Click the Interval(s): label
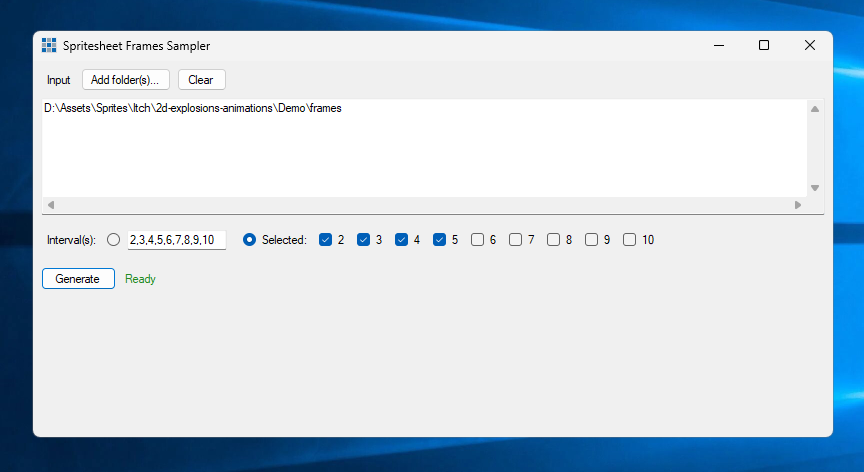Screen dimensions: 864x472 [x=71, y=240]
